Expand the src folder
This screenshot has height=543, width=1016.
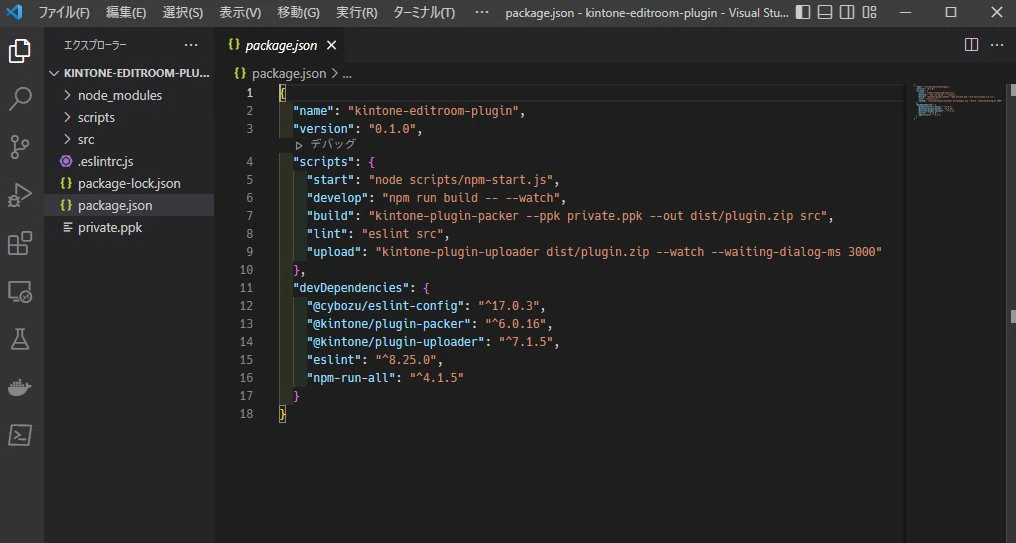coord(129,139)
